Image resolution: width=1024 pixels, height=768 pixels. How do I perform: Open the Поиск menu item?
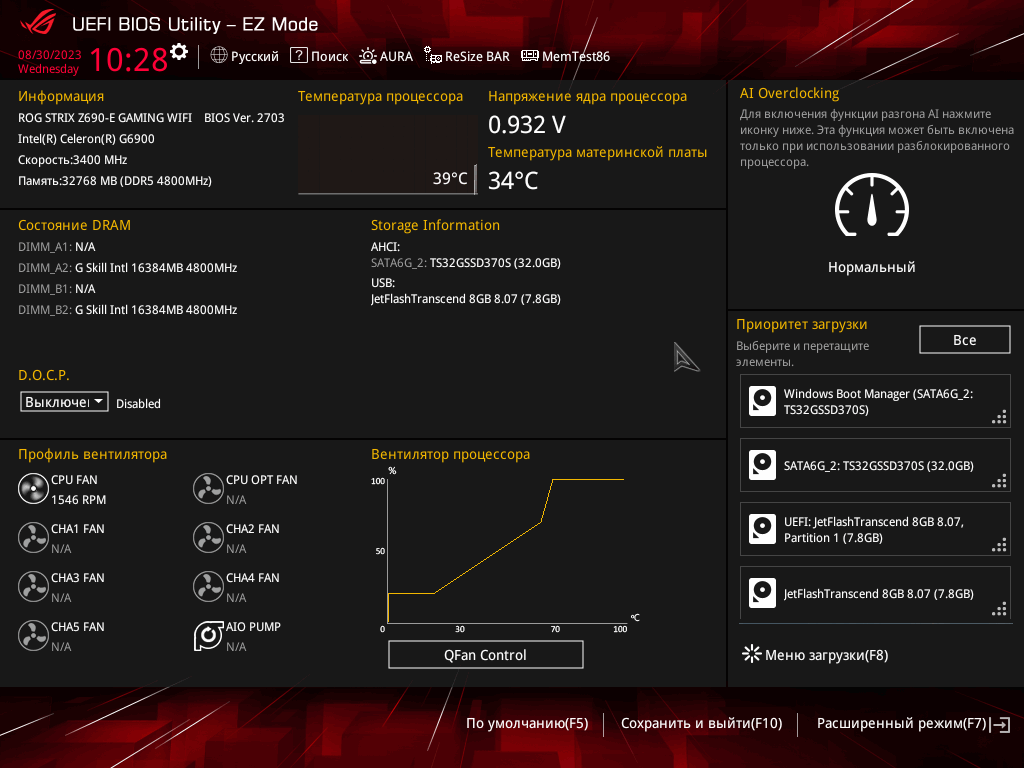[329, 56]
